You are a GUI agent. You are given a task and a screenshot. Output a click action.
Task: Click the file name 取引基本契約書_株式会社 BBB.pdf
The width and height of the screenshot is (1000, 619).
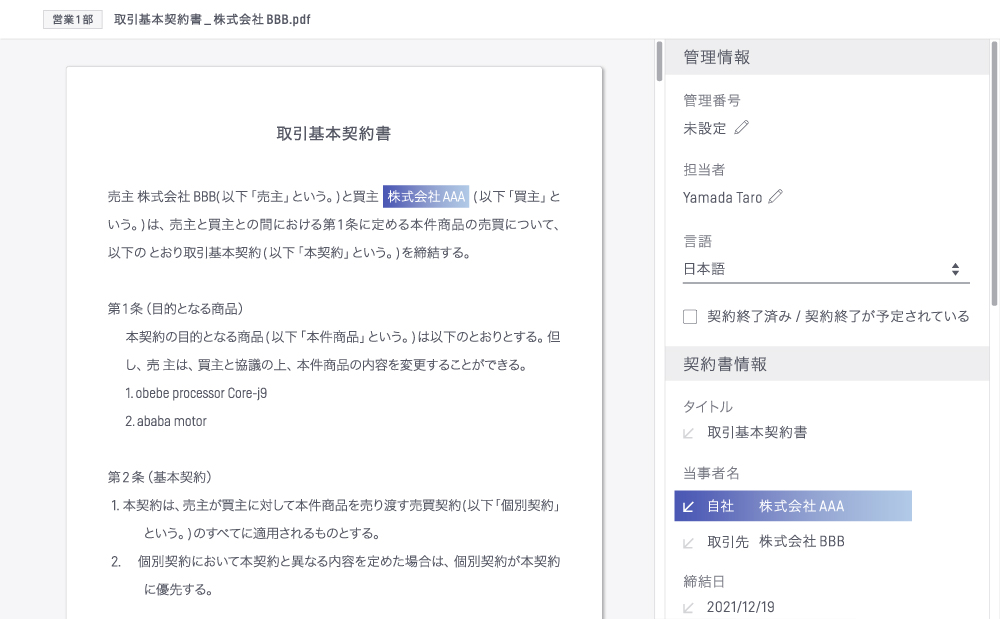[212, 20]
